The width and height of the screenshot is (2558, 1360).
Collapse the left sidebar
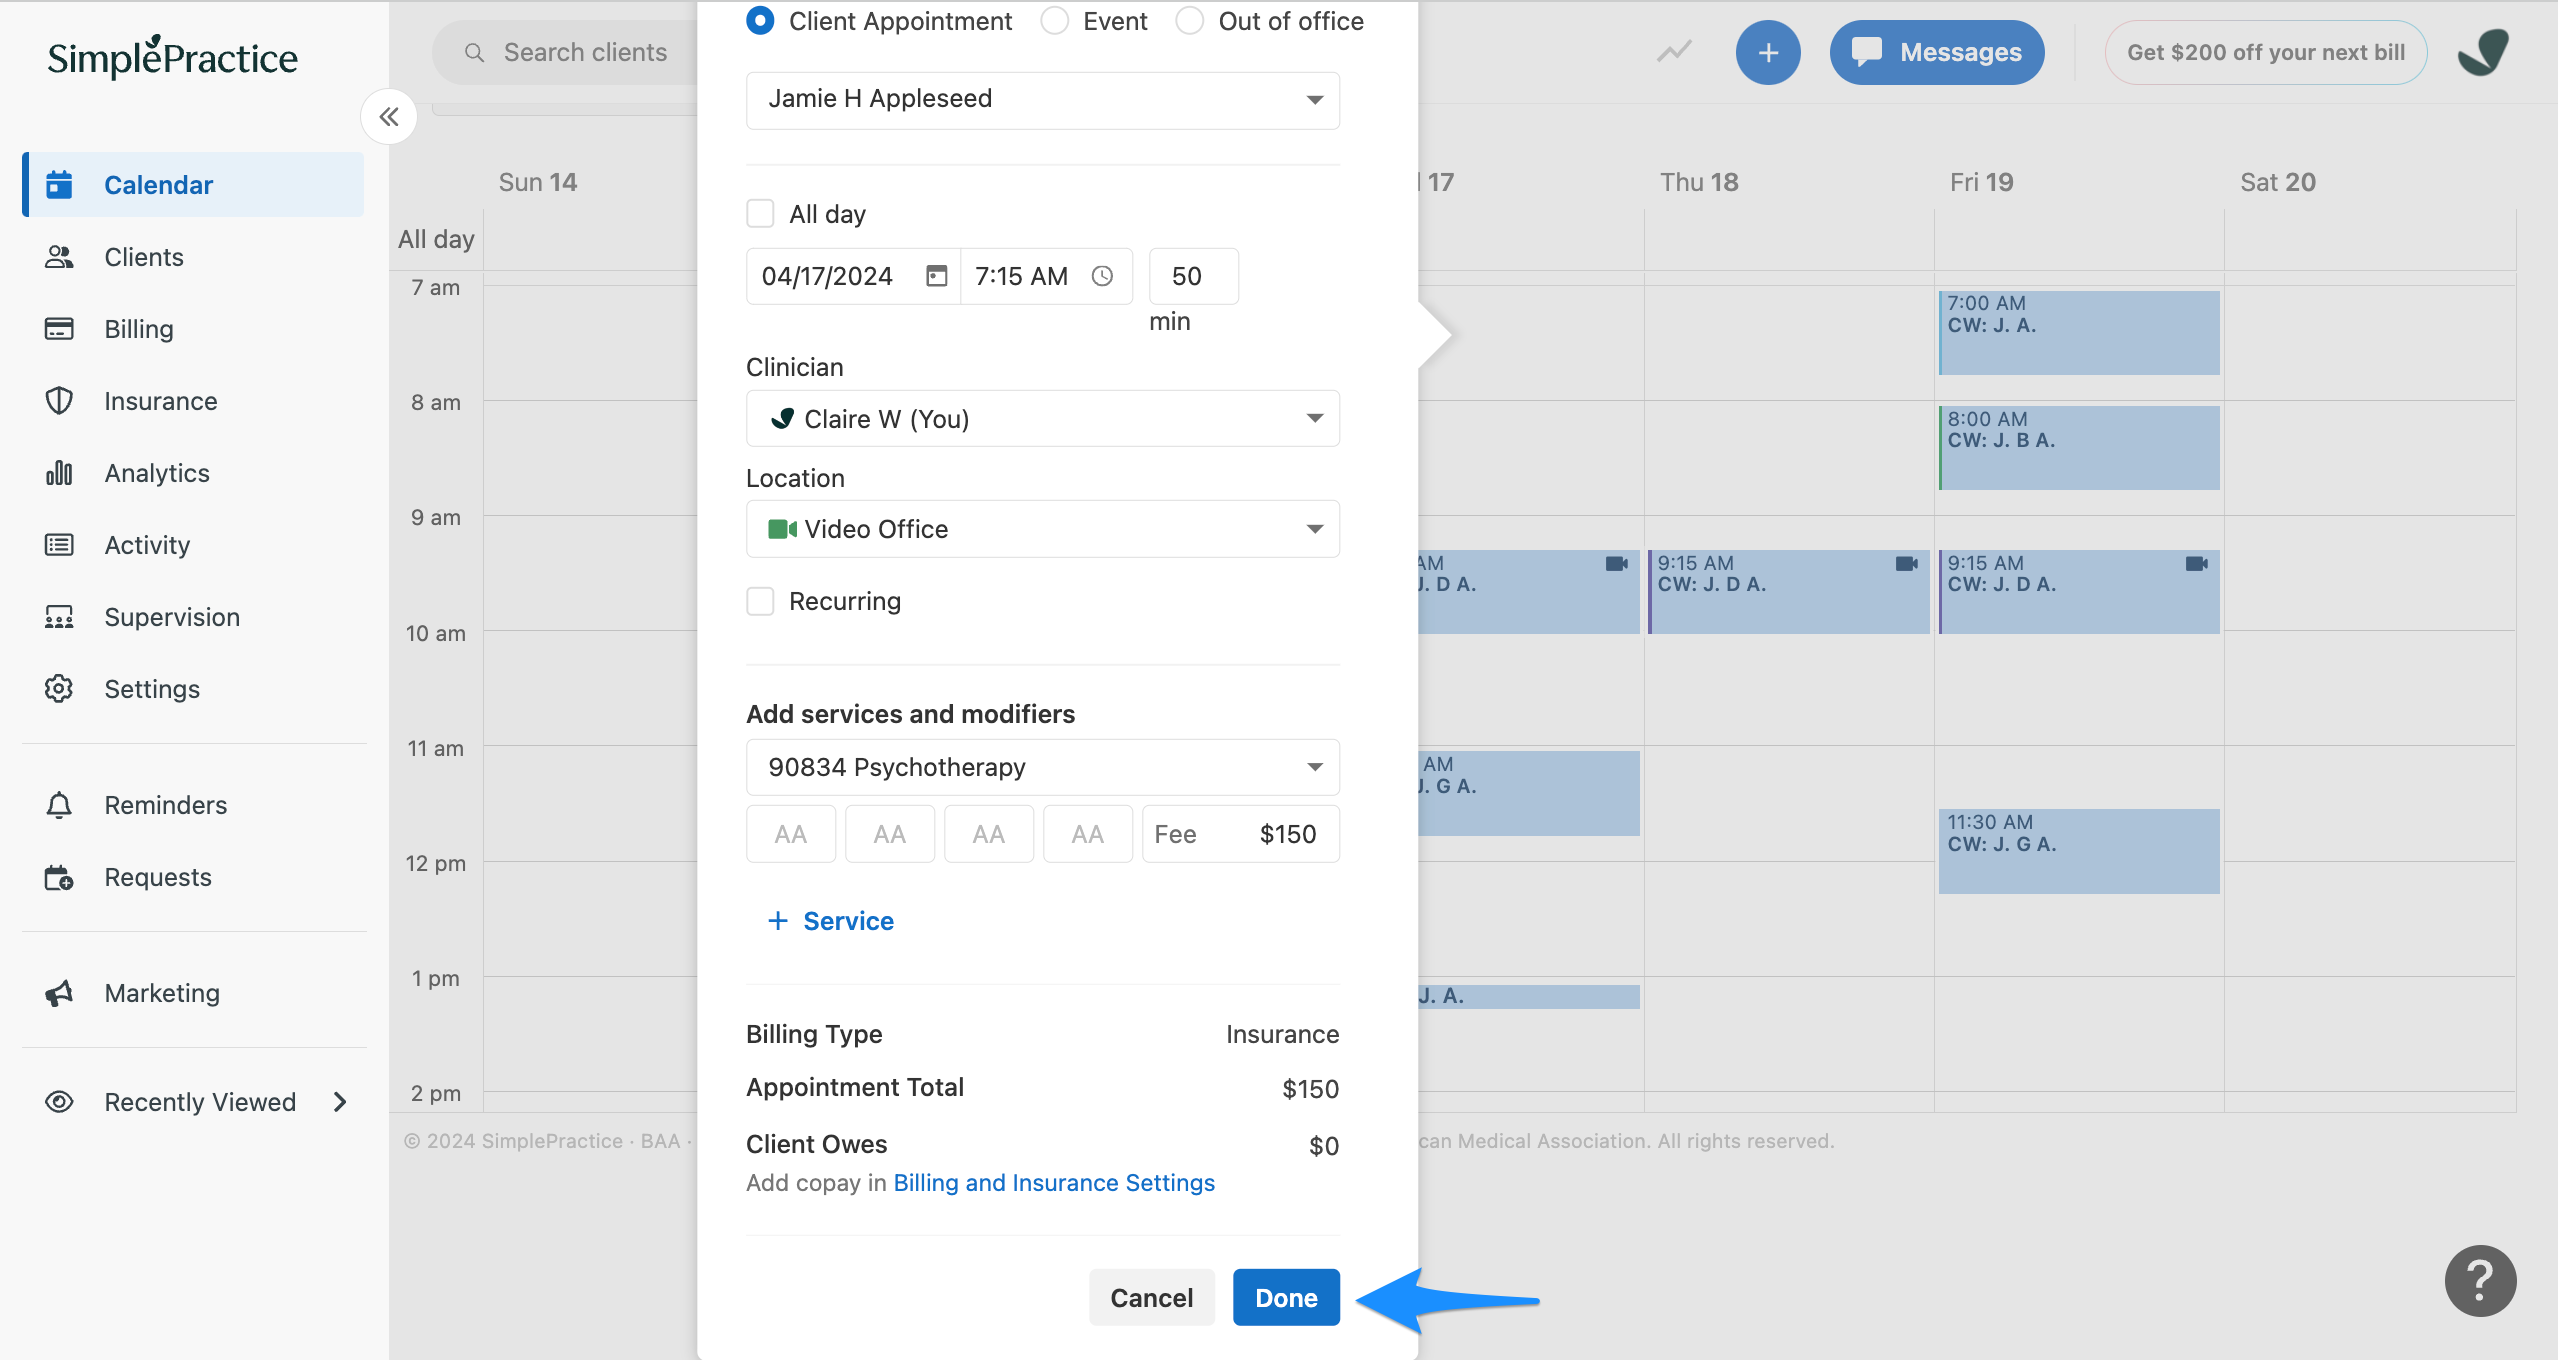pyautogui.click(x=389, y=116)
